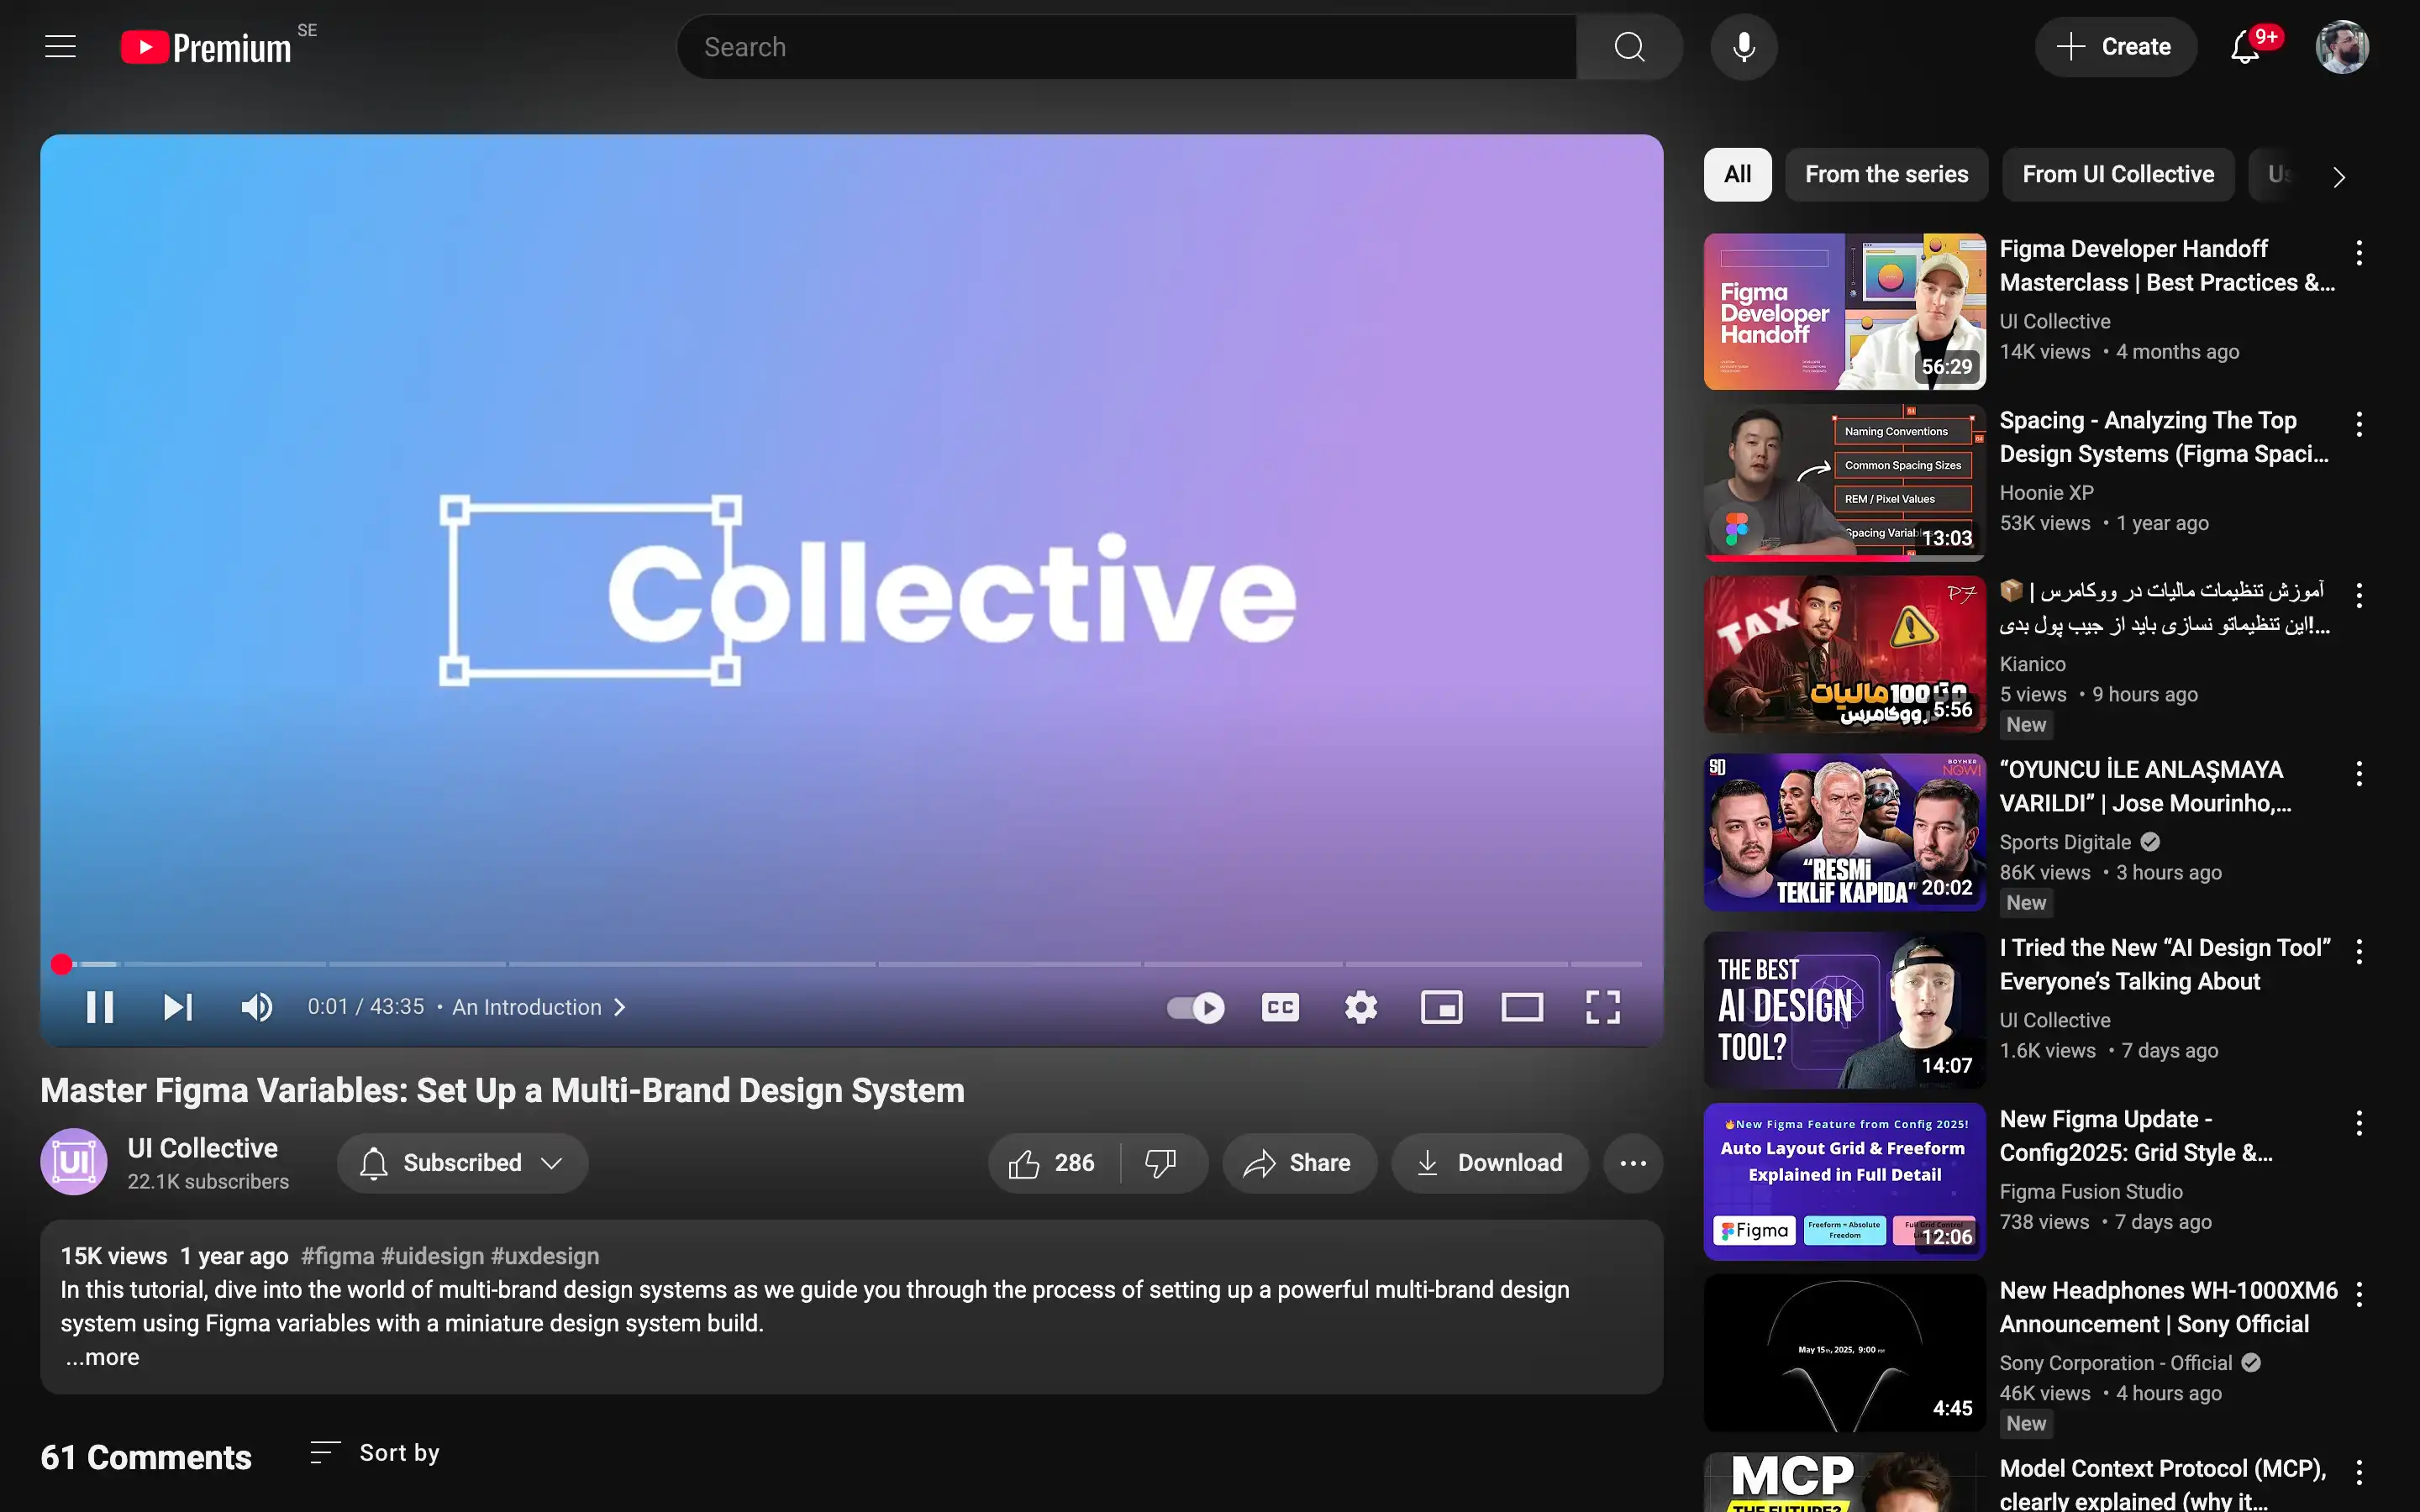This screenshot has height=1512, width=2420.
Task: Click the #uxdesign hashtag
Action: 545,1256
